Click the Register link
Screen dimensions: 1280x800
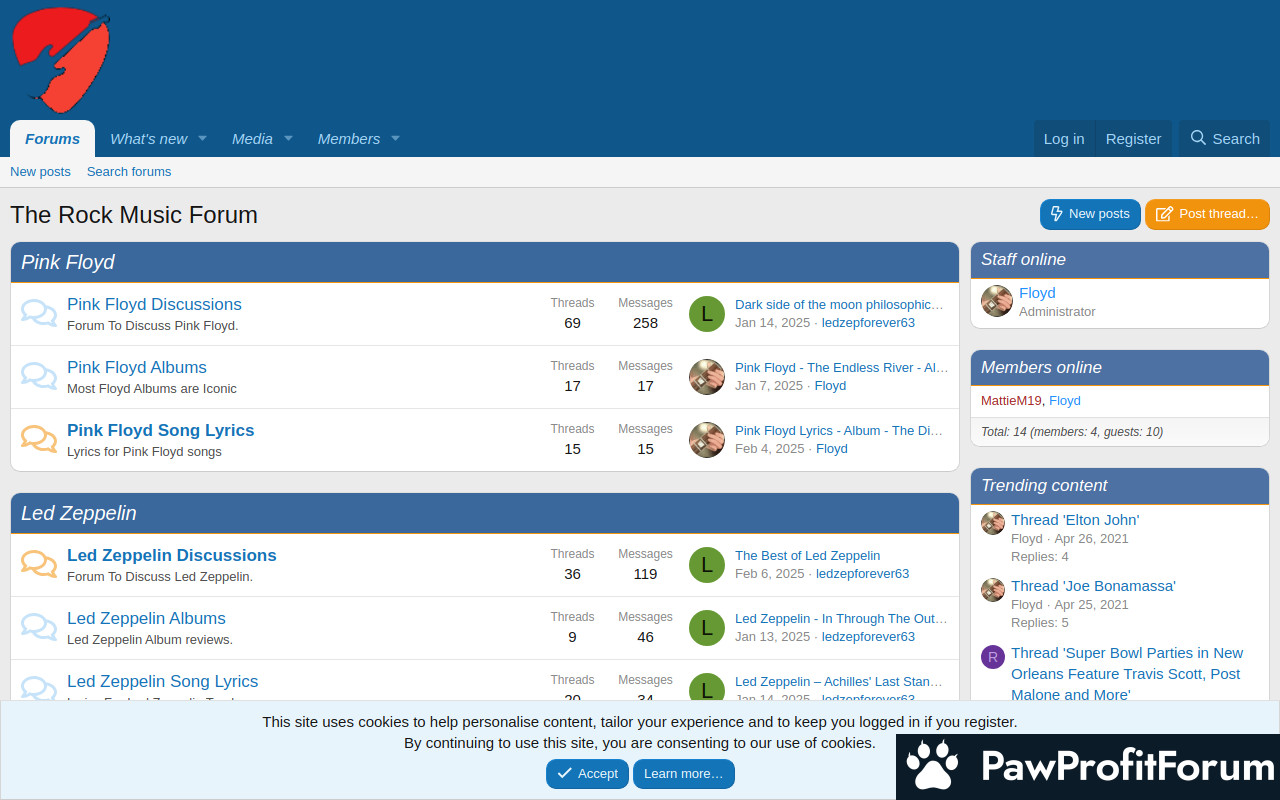1133,139
